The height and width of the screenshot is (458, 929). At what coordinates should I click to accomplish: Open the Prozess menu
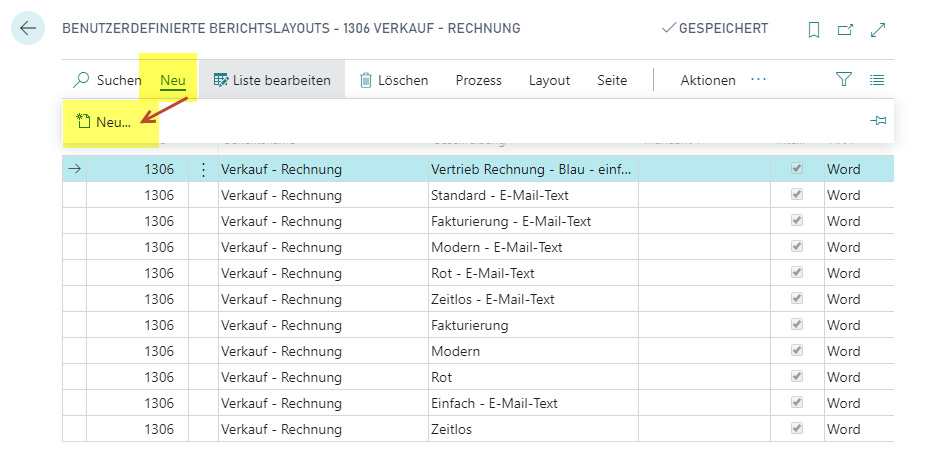point(479,80)
